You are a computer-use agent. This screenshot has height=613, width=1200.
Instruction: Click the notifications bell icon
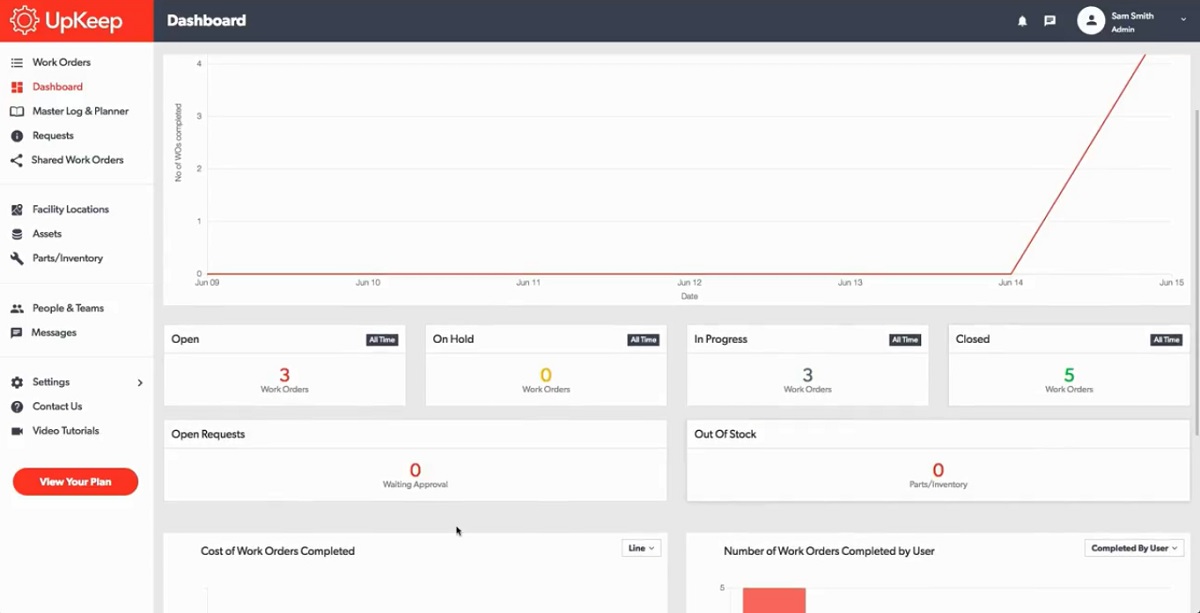[1022, 20]
